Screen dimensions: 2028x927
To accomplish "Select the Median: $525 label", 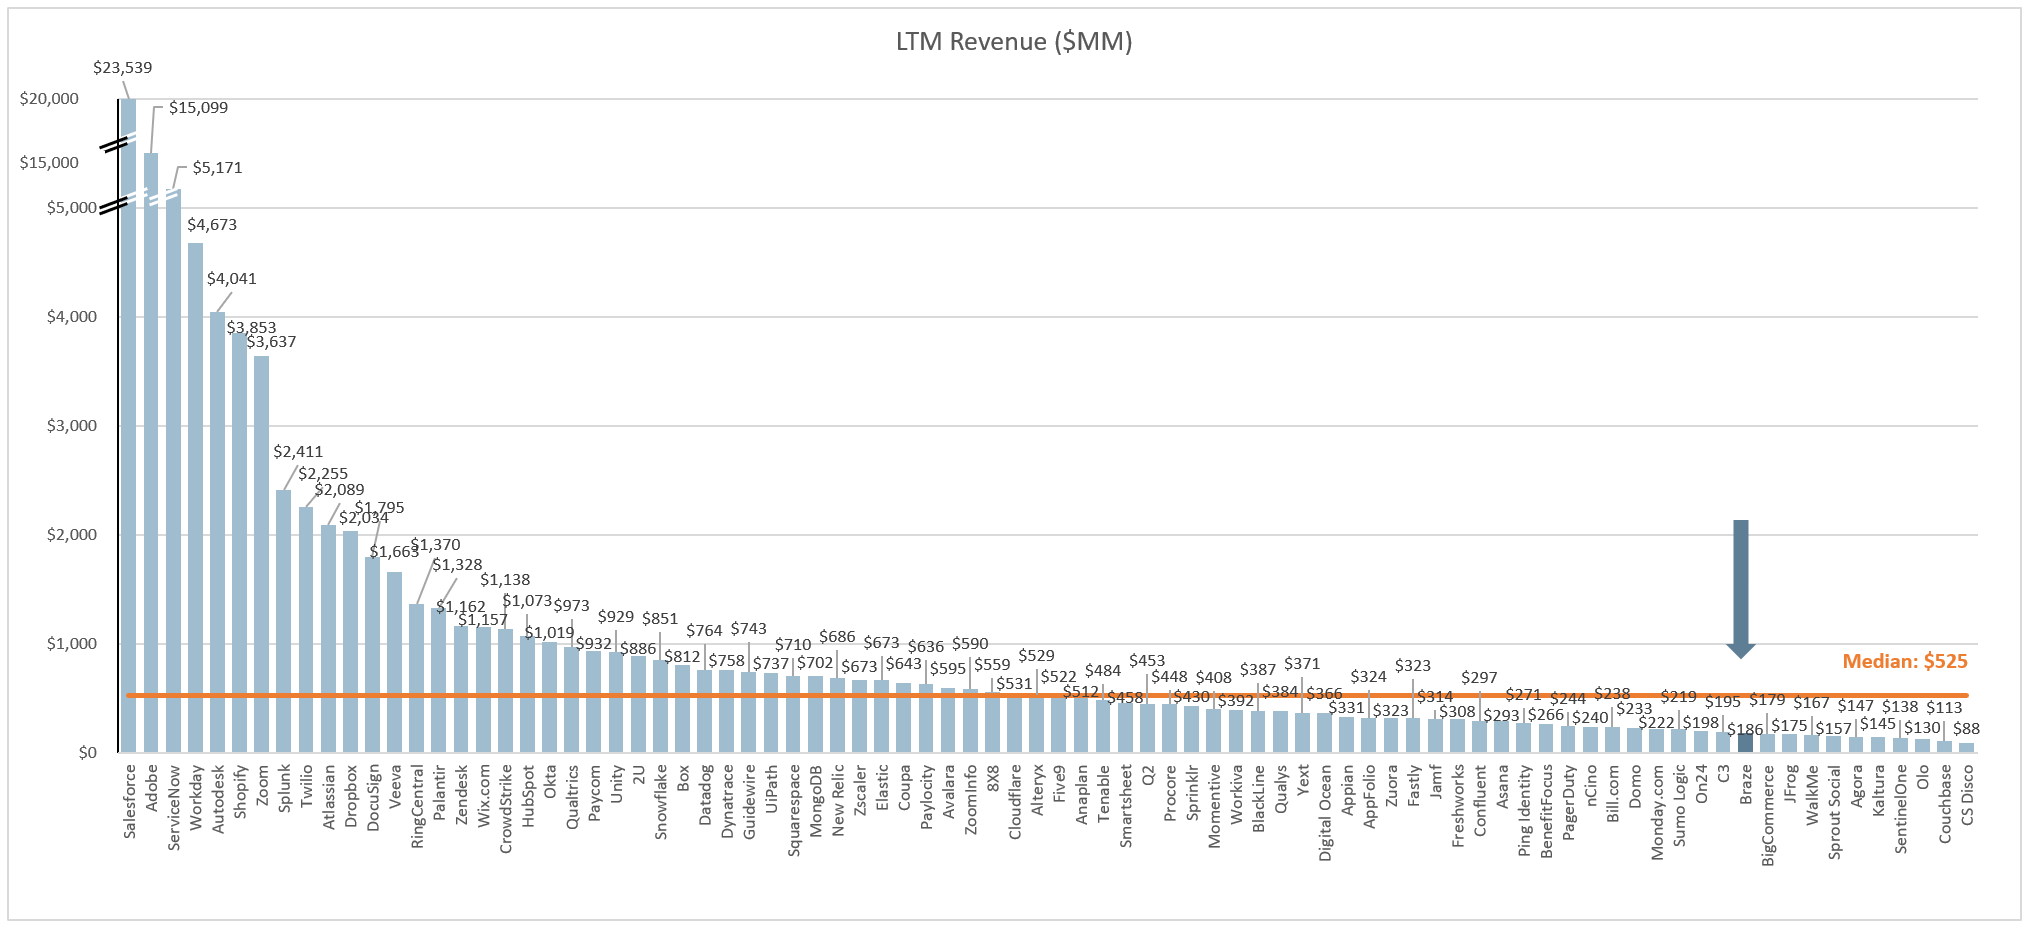I will [1905, 661].
